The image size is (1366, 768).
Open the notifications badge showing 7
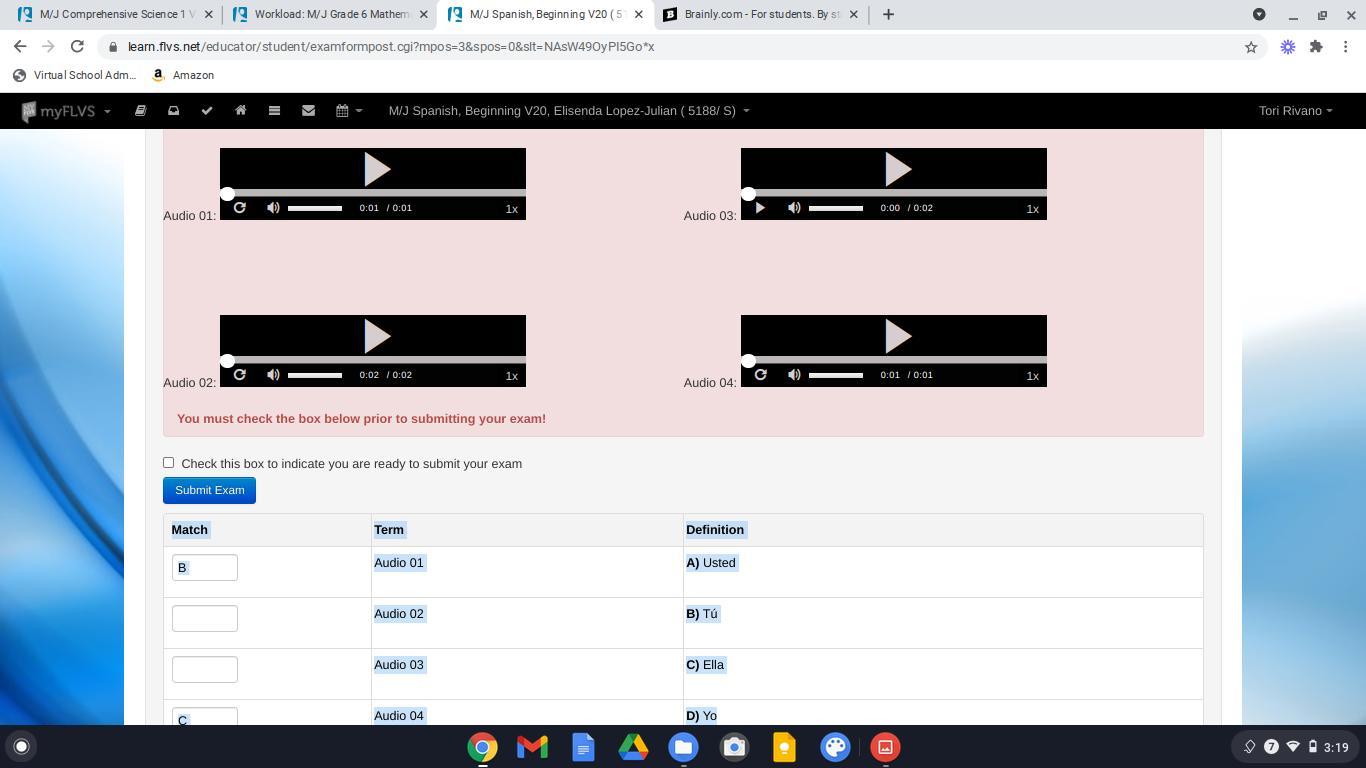1271,747
